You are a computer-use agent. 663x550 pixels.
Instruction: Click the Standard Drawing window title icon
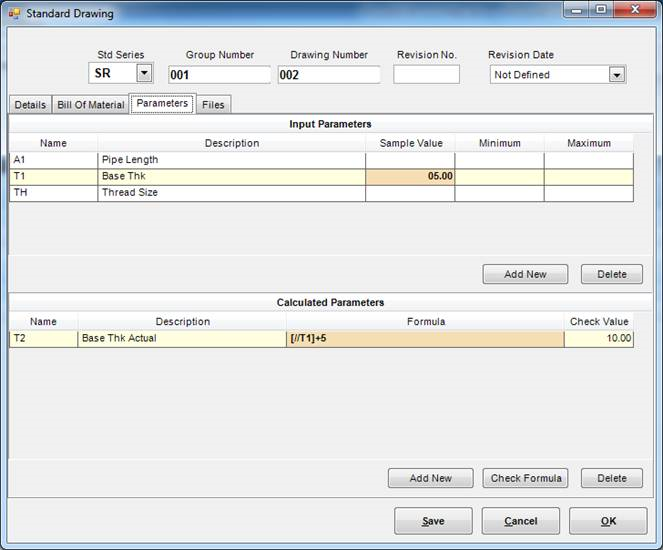(14, 14)
